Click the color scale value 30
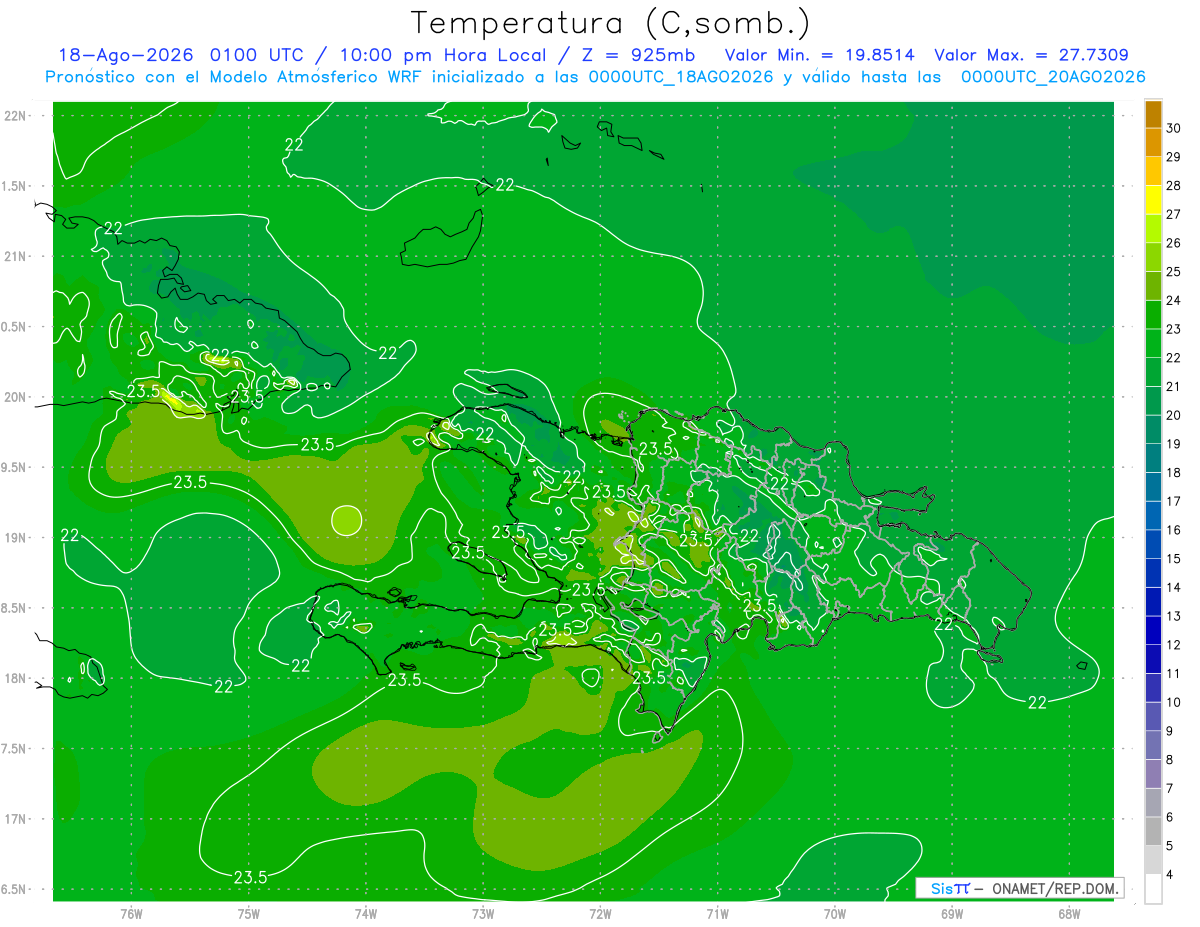Viewport: 1200px width, 927px height. [1174, 128]
